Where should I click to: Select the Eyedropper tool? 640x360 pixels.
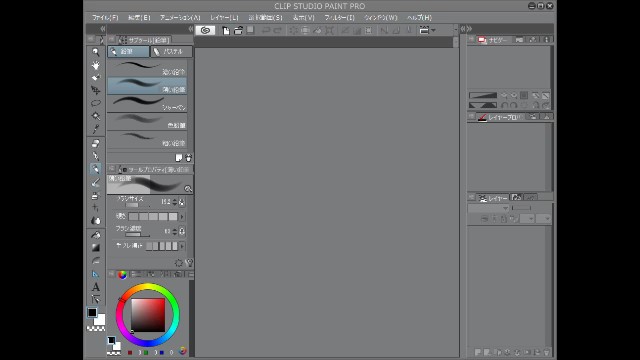[x=96, y=129]
